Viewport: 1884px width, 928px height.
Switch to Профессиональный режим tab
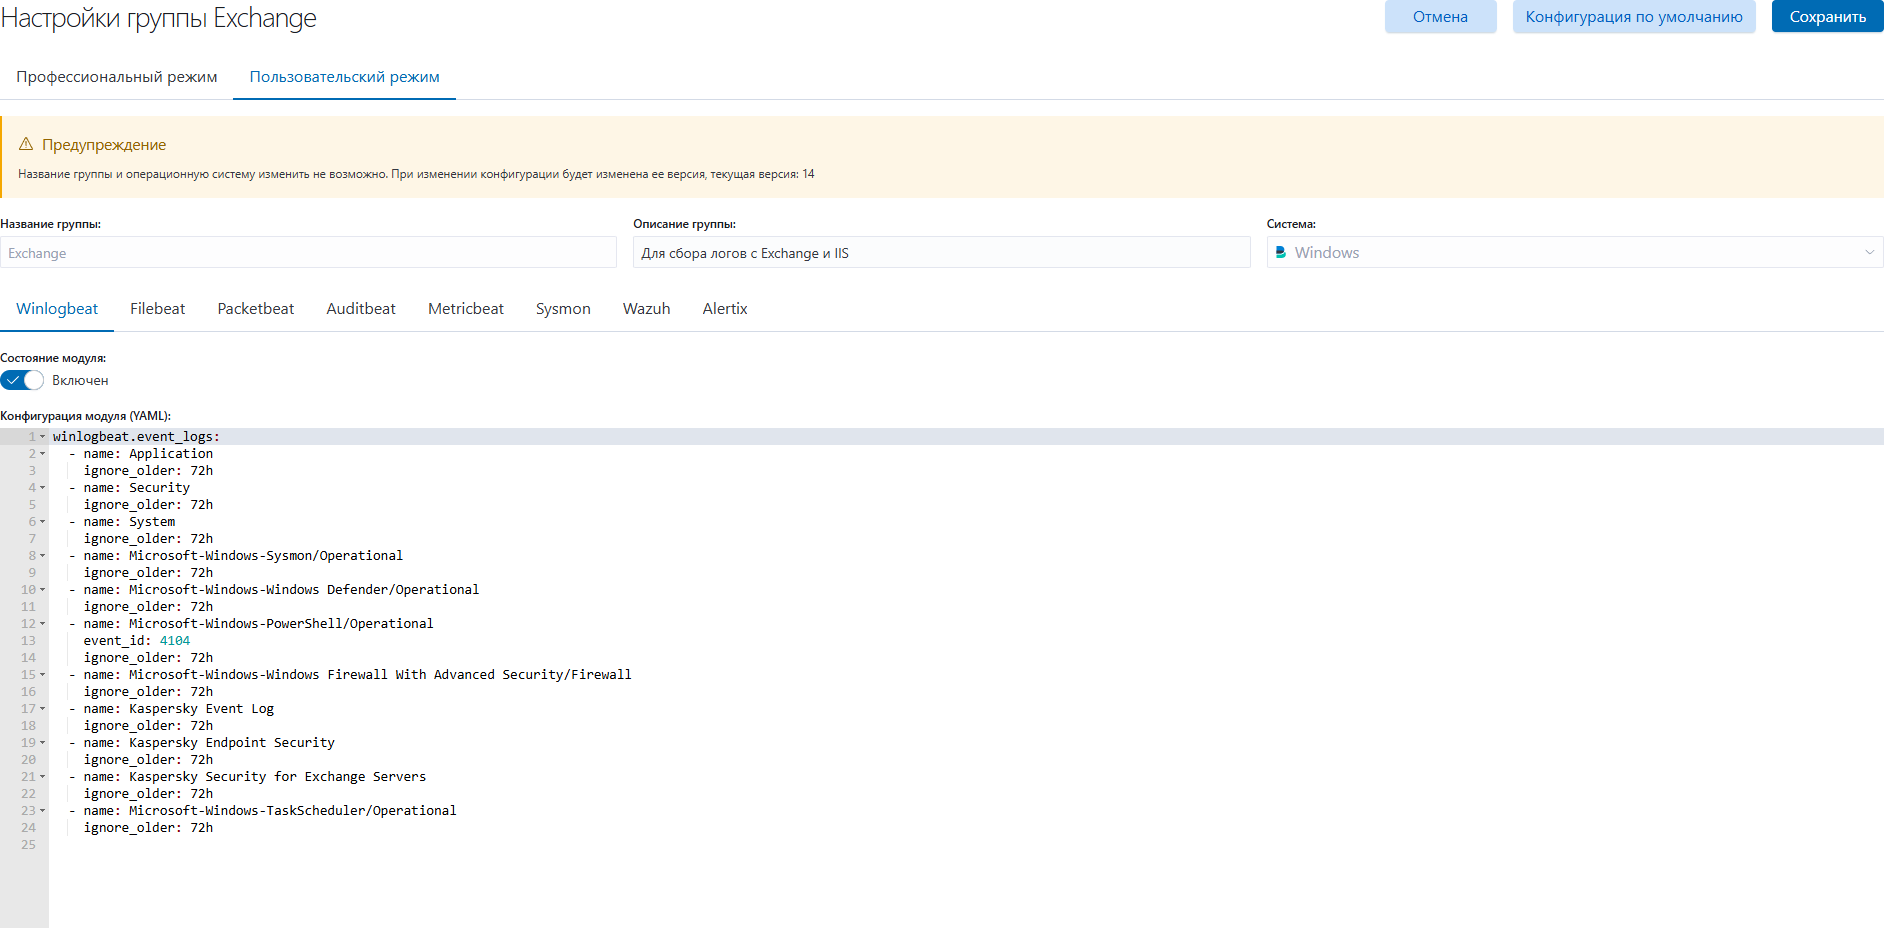click(x=117, y=77)
